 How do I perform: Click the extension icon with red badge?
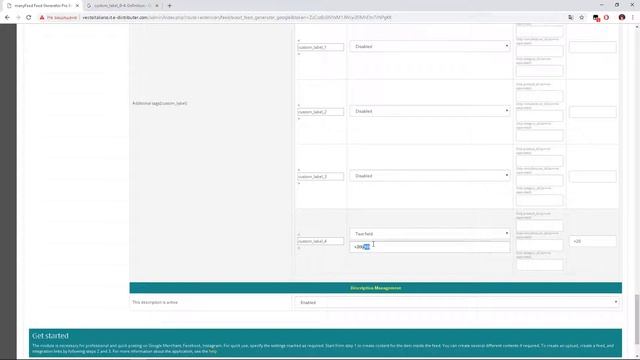click(x=596, y=18)
